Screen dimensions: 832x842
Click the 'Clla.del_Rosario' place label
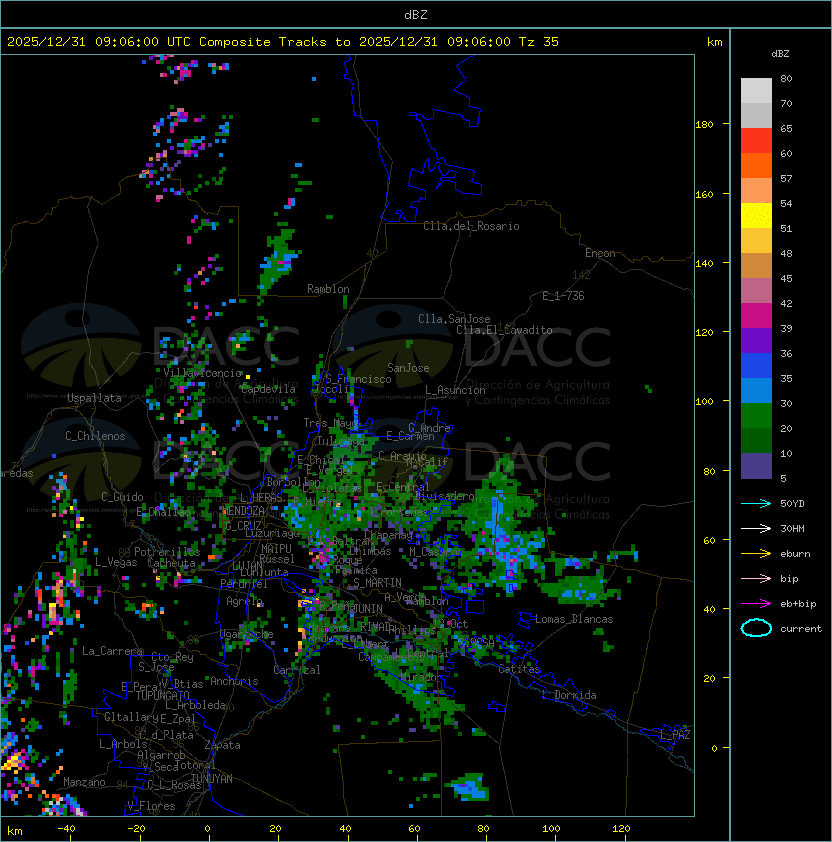coord(471,226)
